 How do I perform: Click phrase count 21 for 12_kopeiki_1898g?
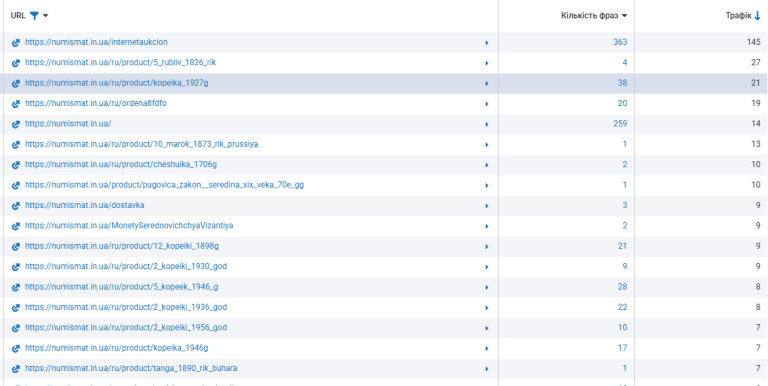tap(623, 246)
